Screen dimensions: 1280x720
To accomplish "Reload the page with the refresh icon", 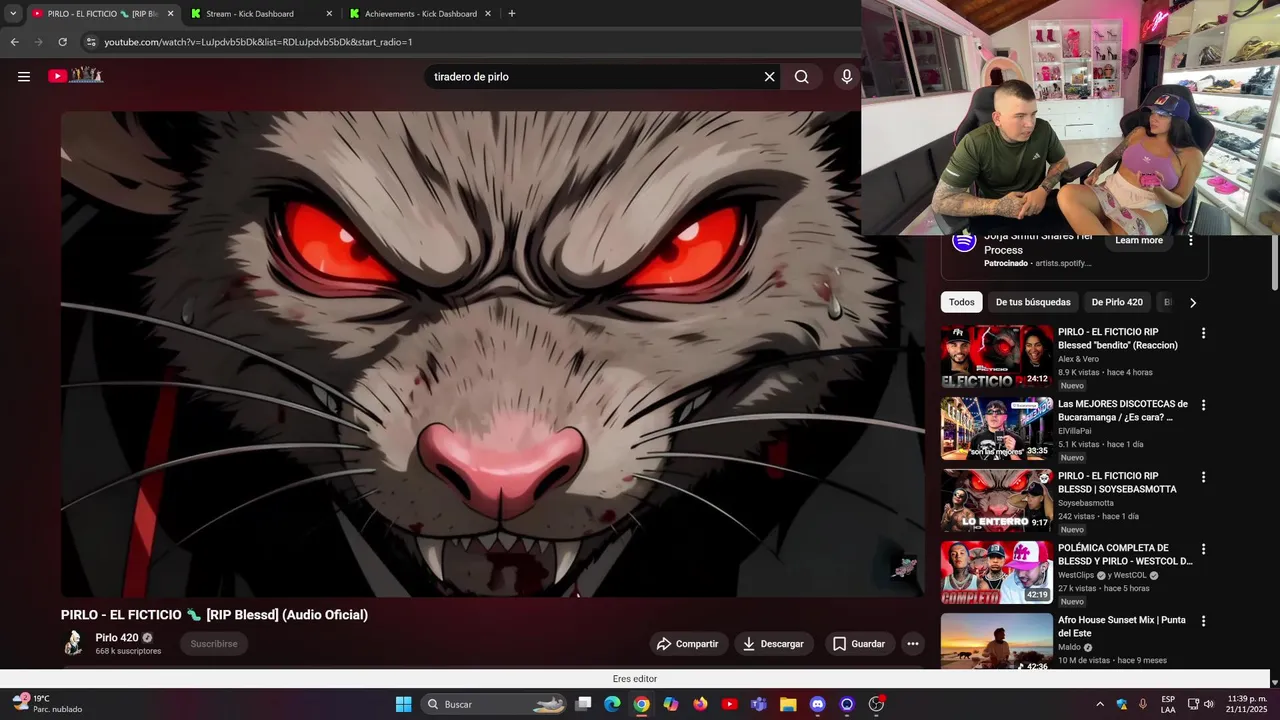I will tap(62, 42).
